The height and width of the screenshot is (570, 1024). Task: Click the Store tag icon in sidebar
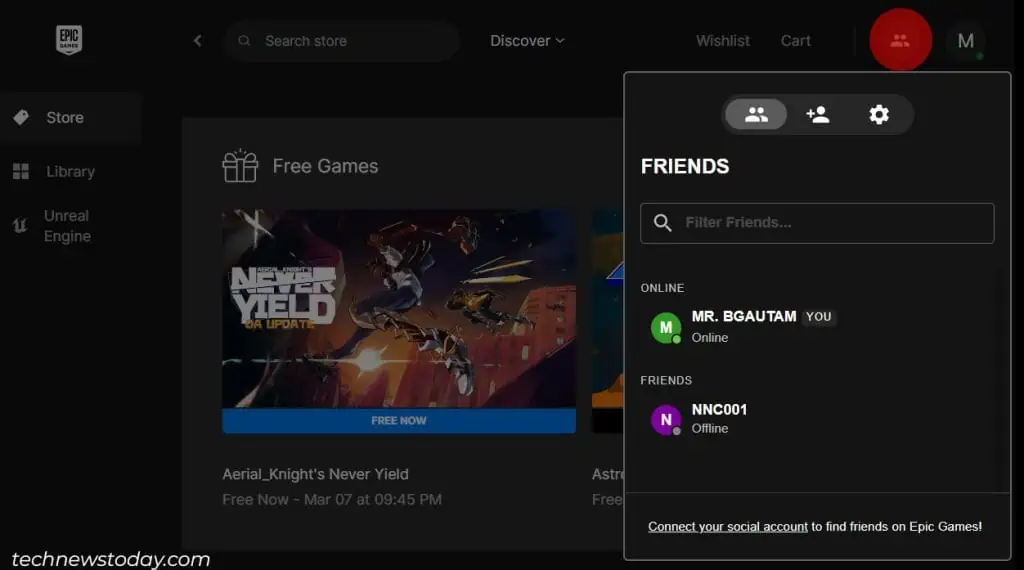21,118
